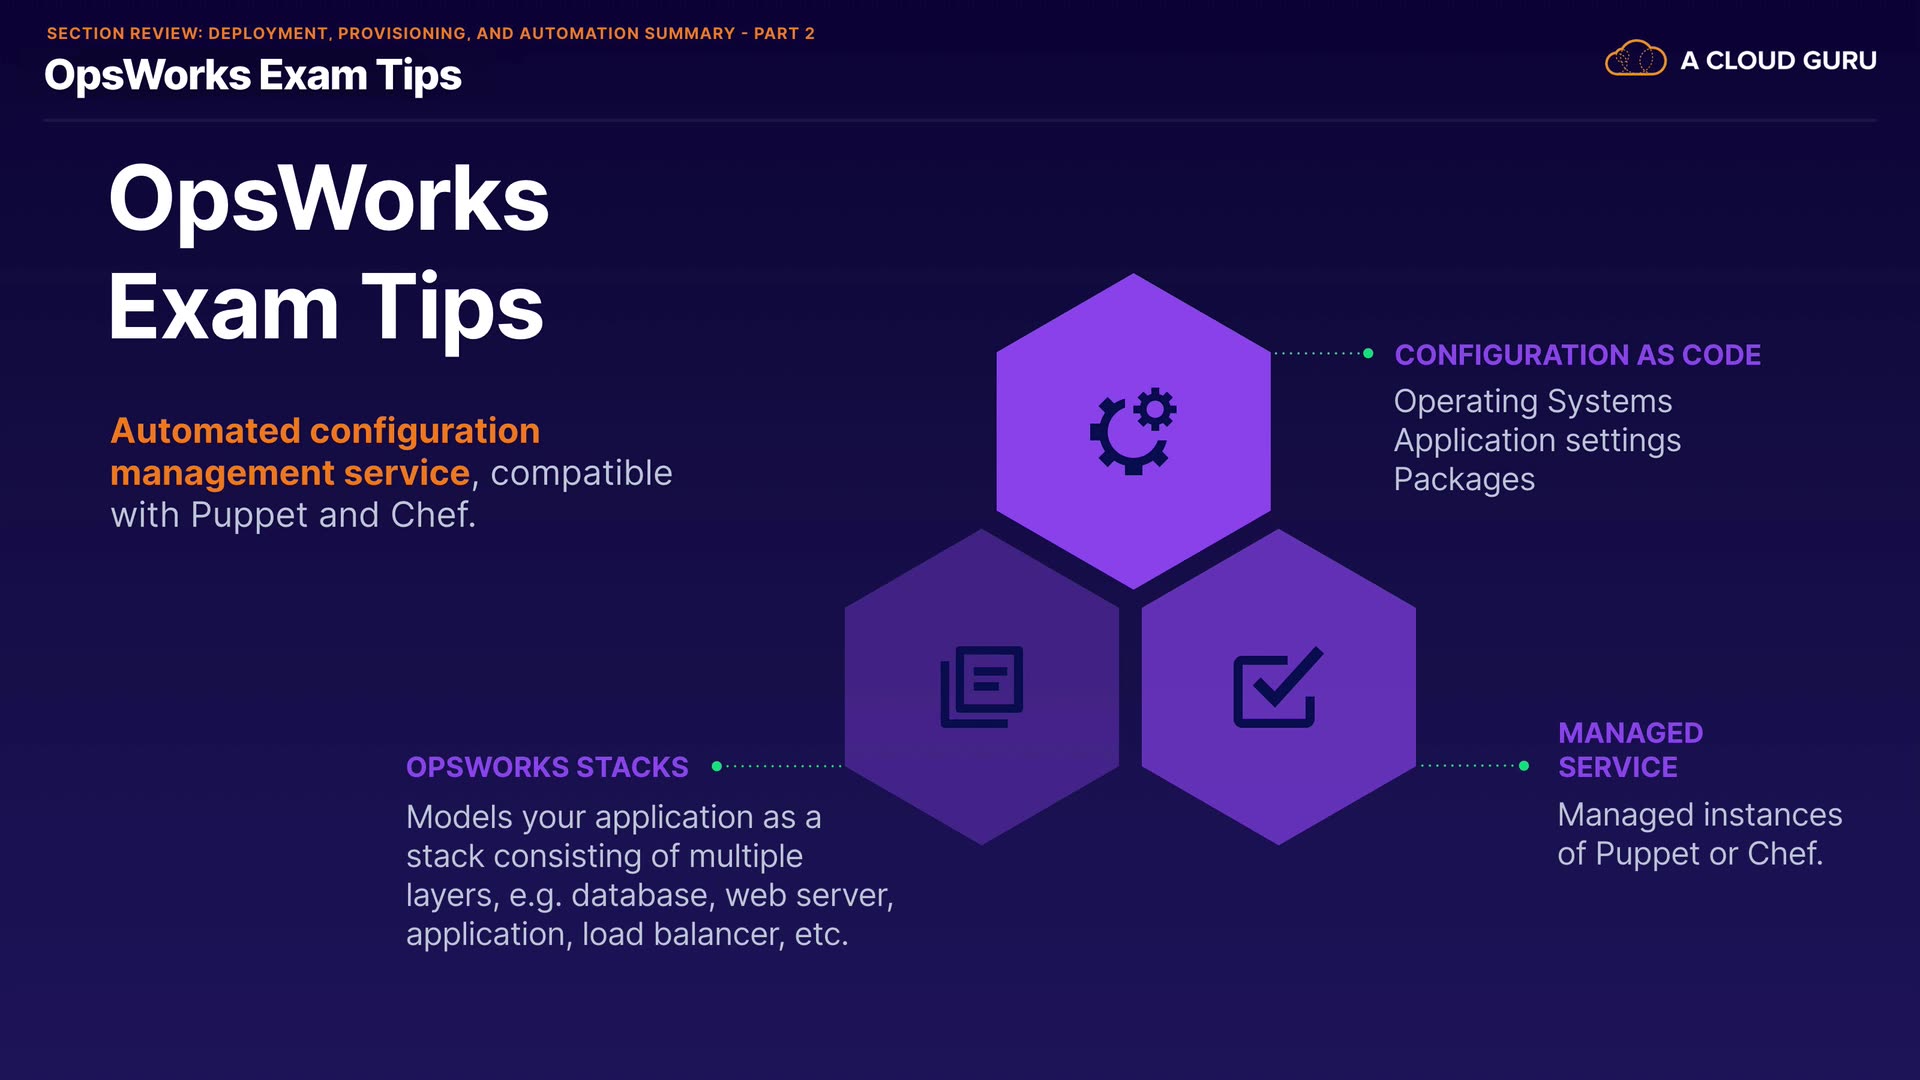This screenshot has height=1080, width=1920.
Task: Click the green dot beside Managed Service
Action: coord(1523,766)
